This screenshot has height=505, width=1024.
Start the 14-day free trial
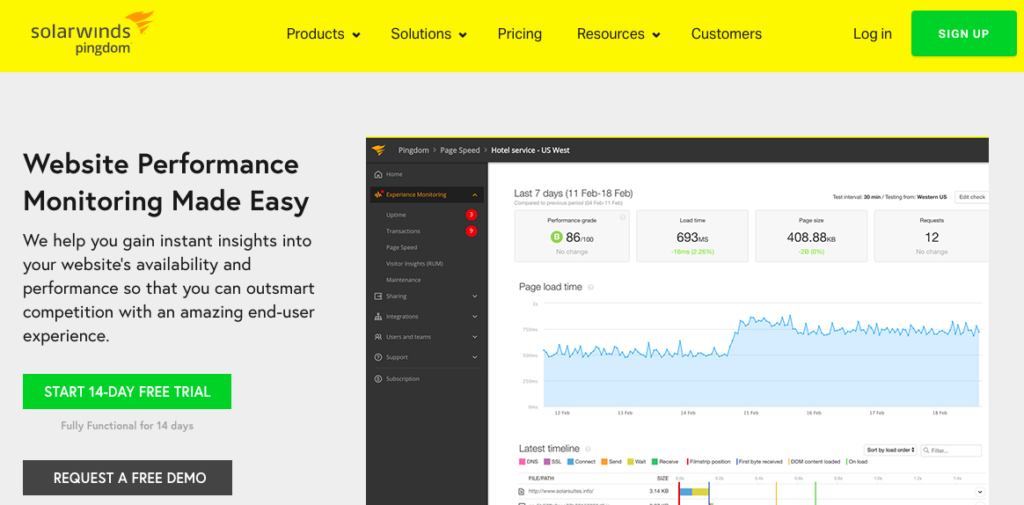tap(127, 391)
